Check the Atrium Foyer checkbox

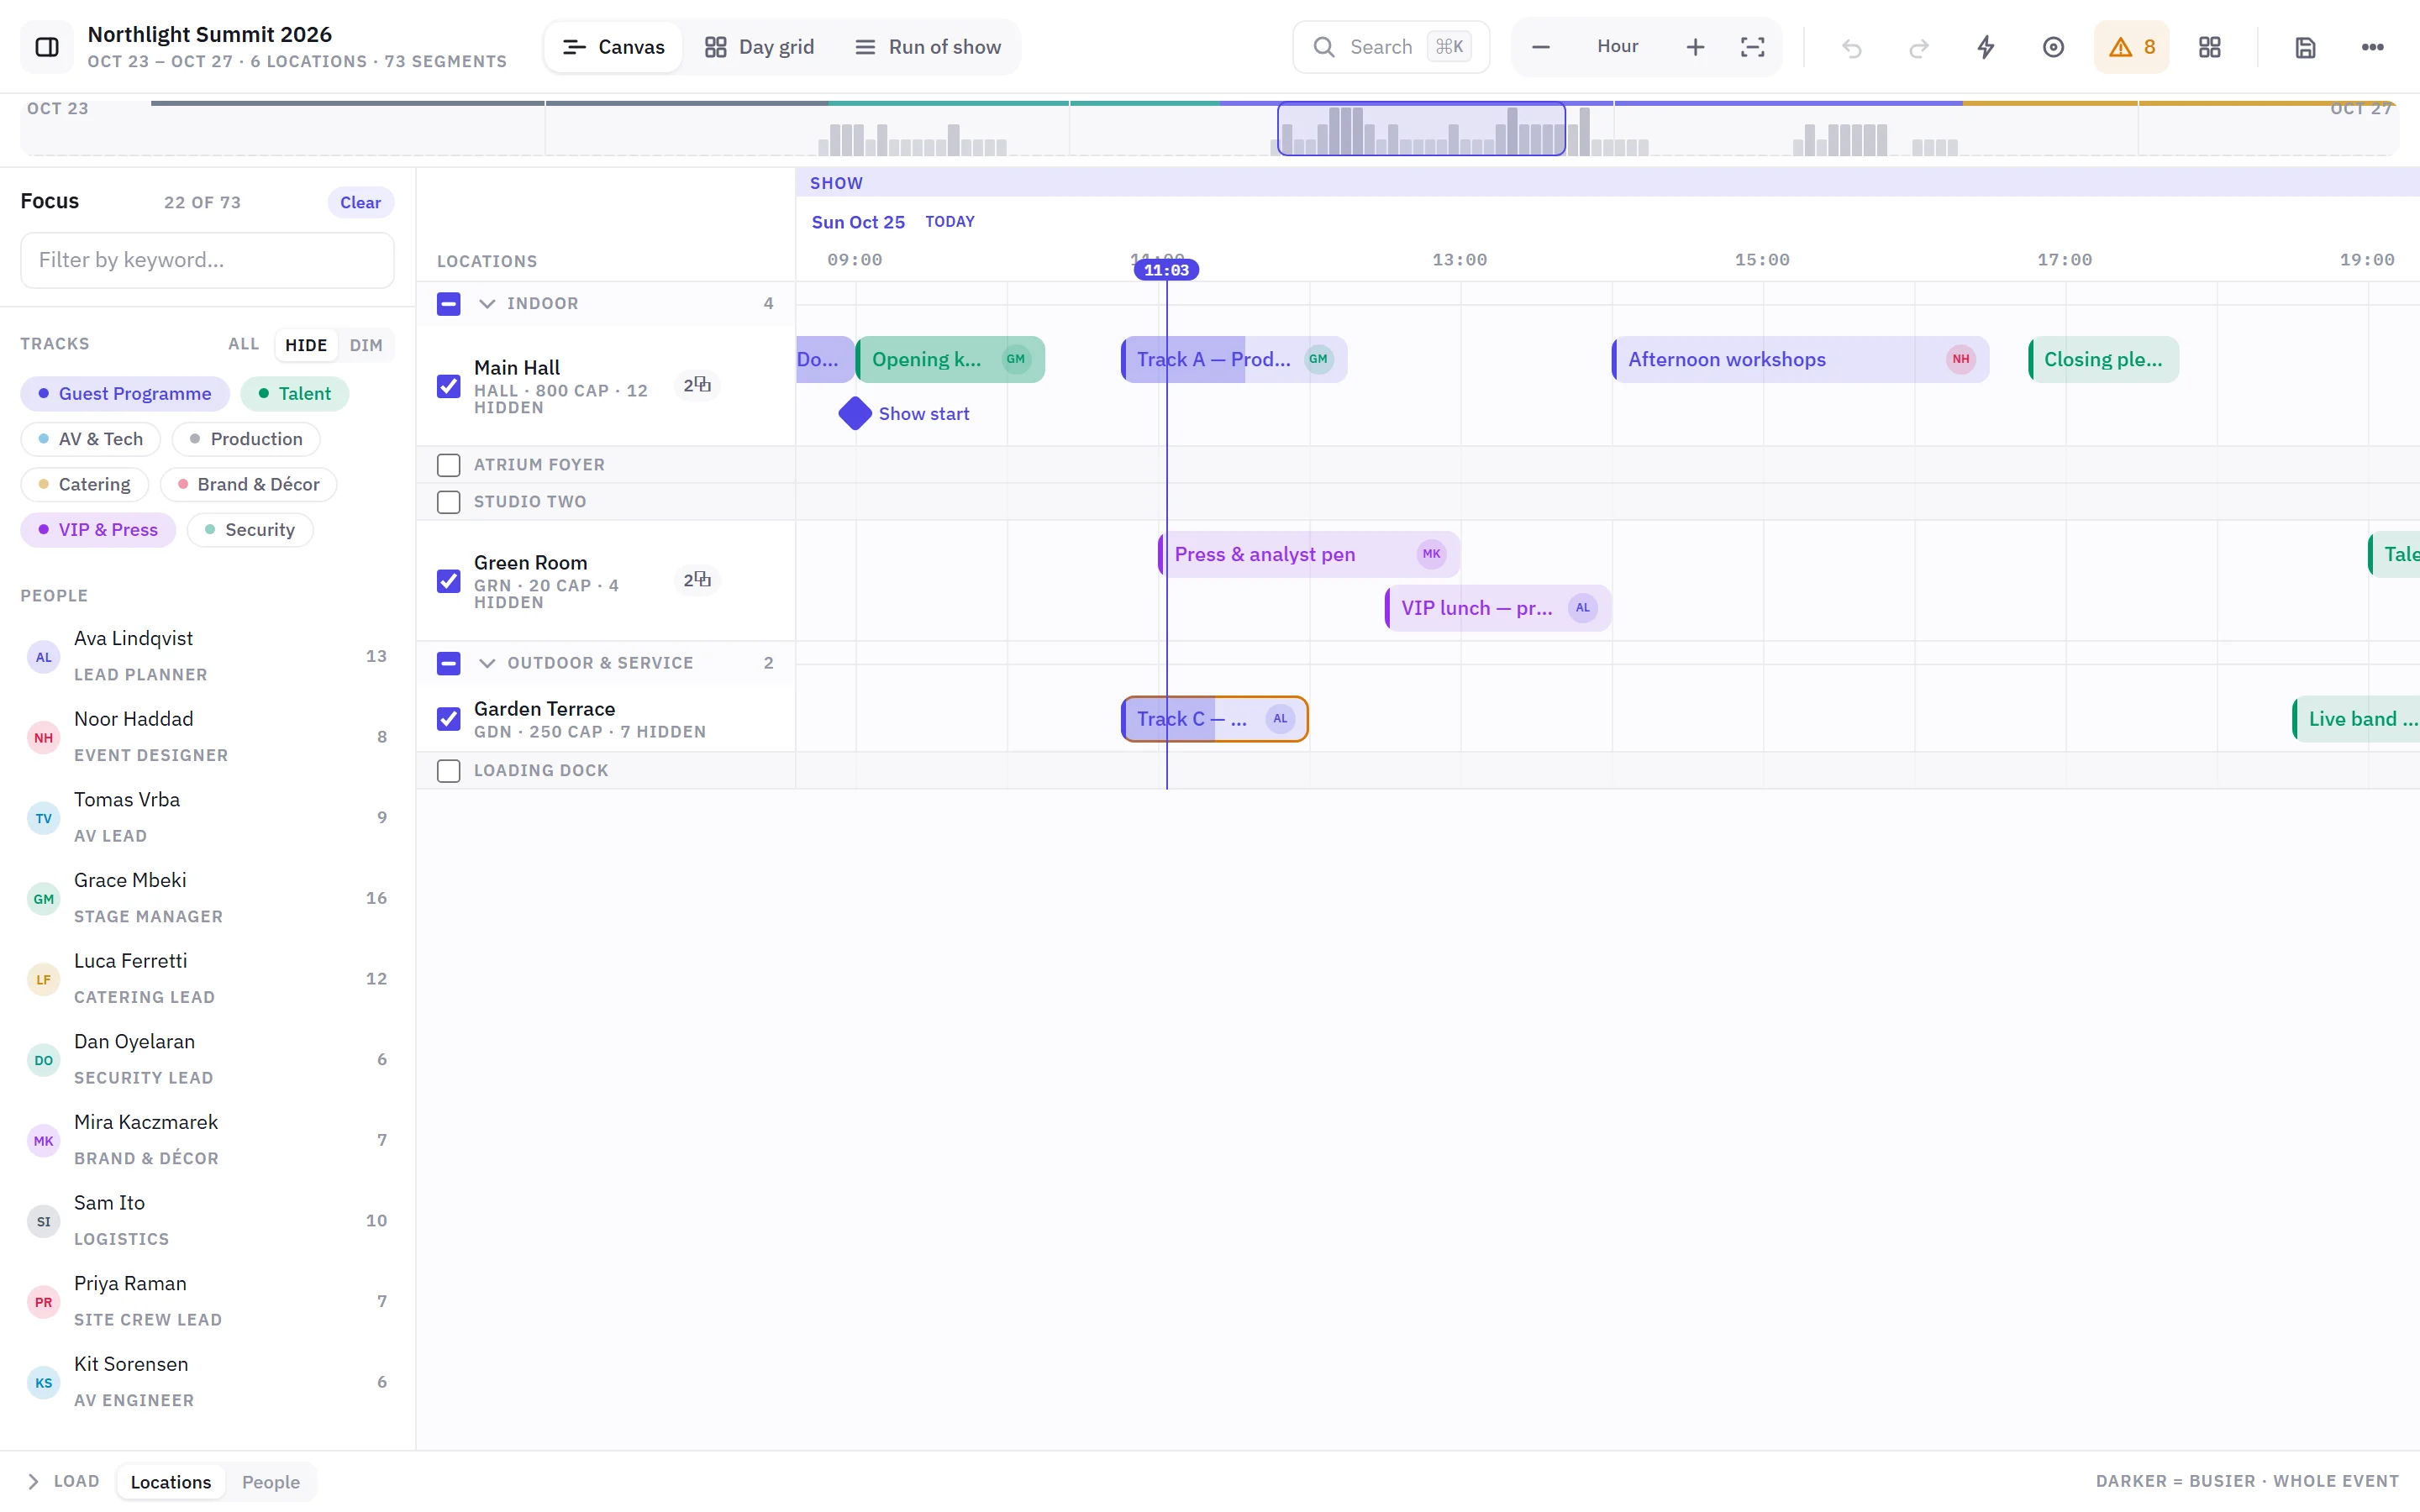pyautogui.click(x=449, y=465)
